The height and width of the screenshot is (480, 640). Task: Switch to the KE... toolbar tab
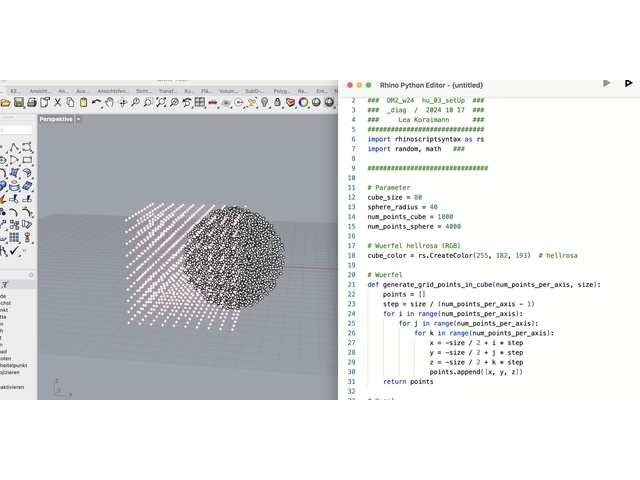pyautogui.click(x=16, y=91)
